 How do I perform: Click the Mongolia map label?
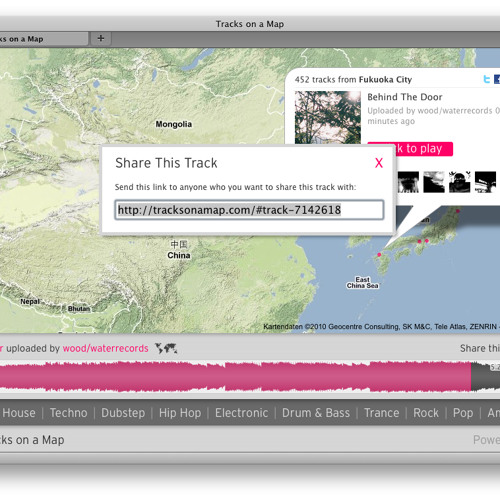(174, 124)
